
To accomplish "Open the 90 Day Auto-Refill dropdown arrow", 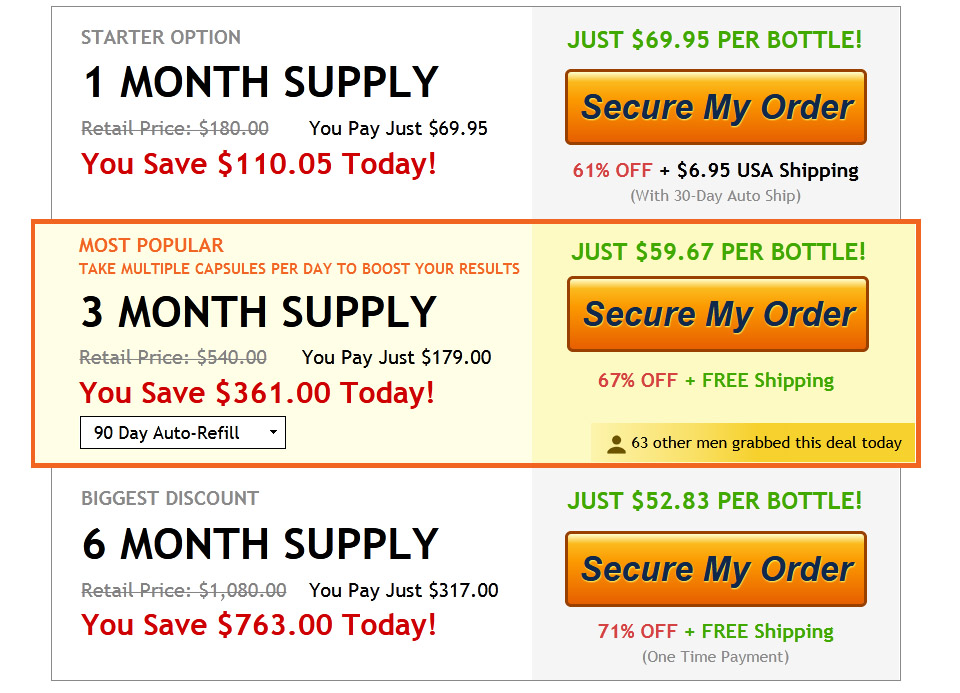I will (x=273, y=432).
